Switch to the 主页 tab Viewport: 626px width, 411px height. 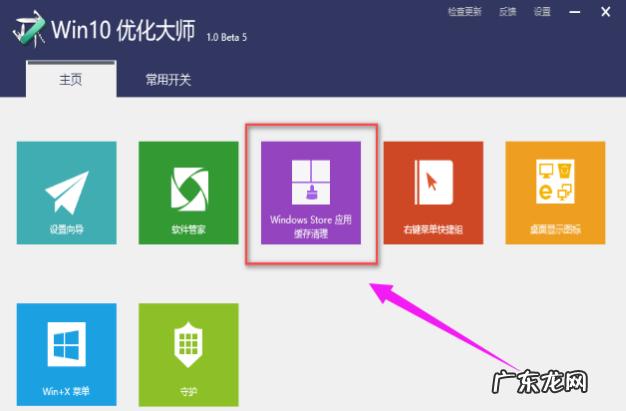tap(71, 79)
